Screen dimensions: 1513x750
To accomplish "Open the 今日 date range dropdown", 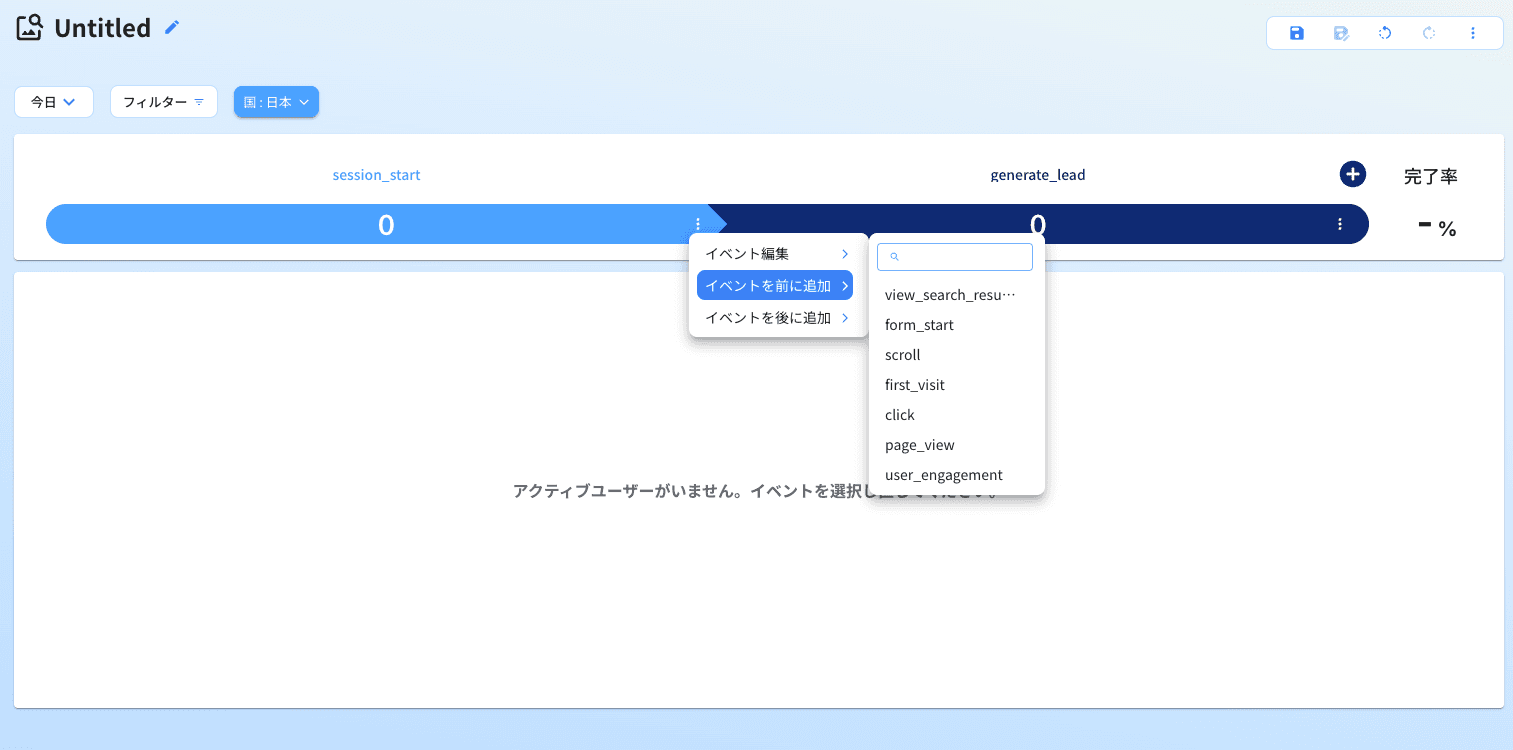I will (x=53, y=101).
